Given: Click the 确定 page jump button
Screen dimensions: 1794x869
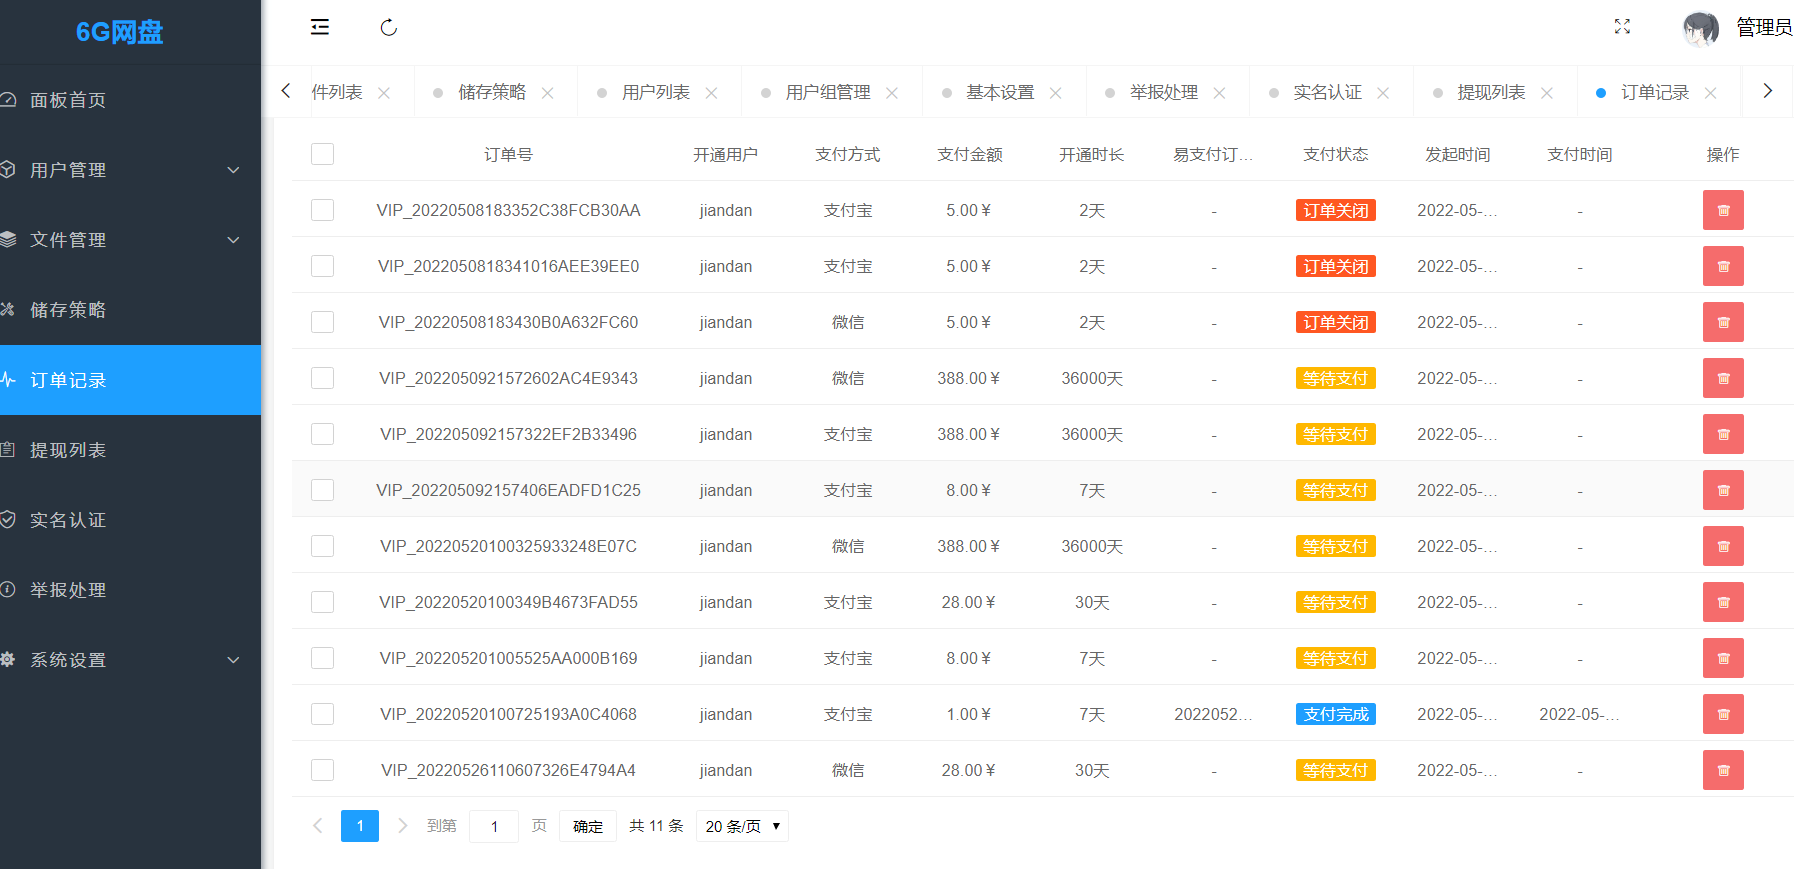Looking at the screenshot, I should tap(588, 826).
